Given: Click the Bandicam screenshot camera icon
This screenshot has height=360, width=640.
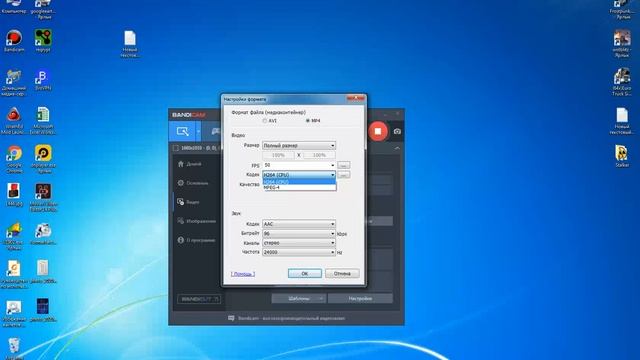Looking at the screenshot, I should [397, 131].
